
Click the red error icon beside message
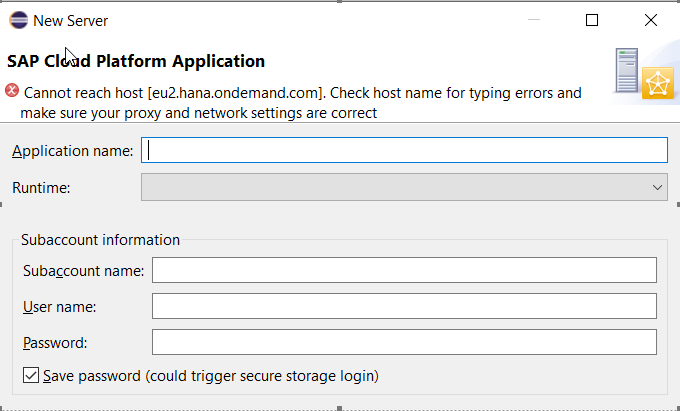click(x=12, y=91)
